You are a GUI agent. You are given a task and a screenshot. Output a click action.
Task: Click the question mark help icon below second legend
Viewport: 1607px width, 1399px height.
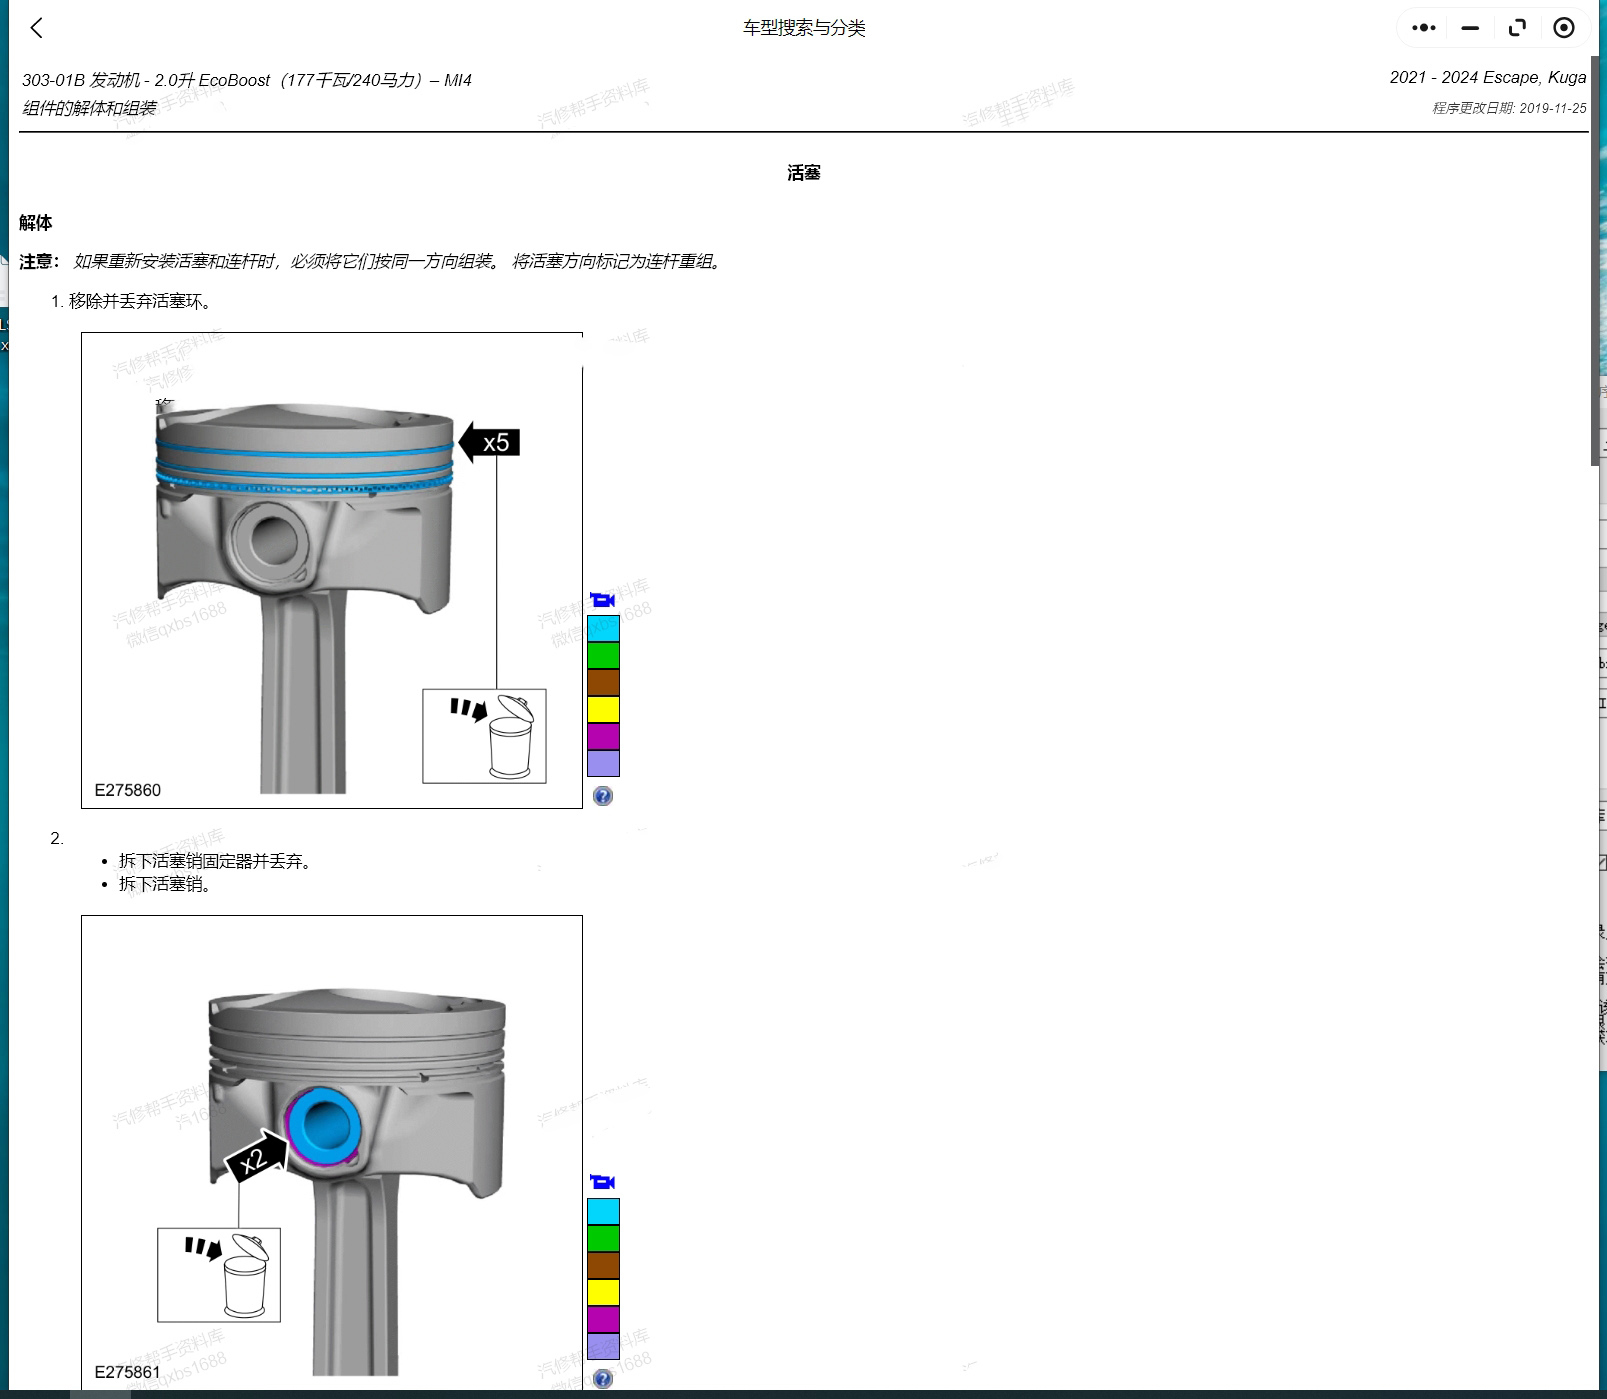click(602, 1377)
